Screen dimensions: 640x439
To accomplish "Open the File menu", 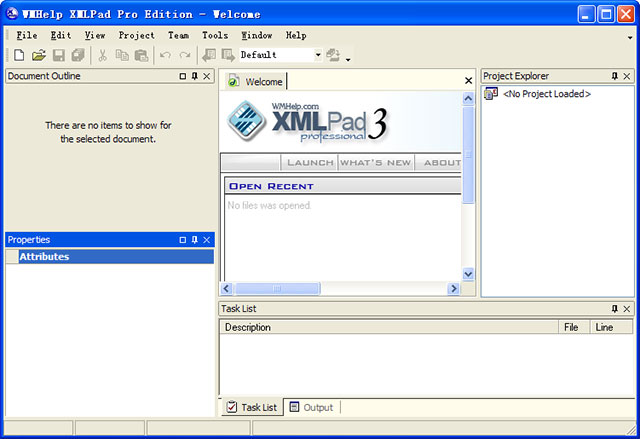I will pyautogui.click(x=27, y=35).
